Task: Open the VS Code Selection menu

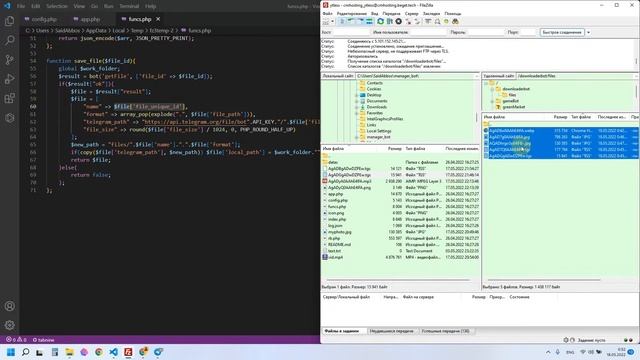Action: pos(57,6)
